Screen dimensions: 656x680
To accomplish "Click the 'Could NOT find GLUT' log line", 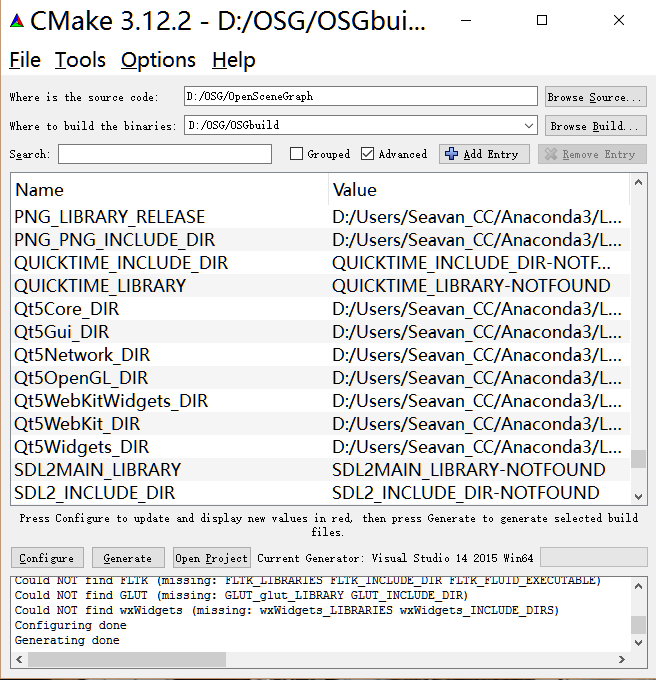I will 242,595.
